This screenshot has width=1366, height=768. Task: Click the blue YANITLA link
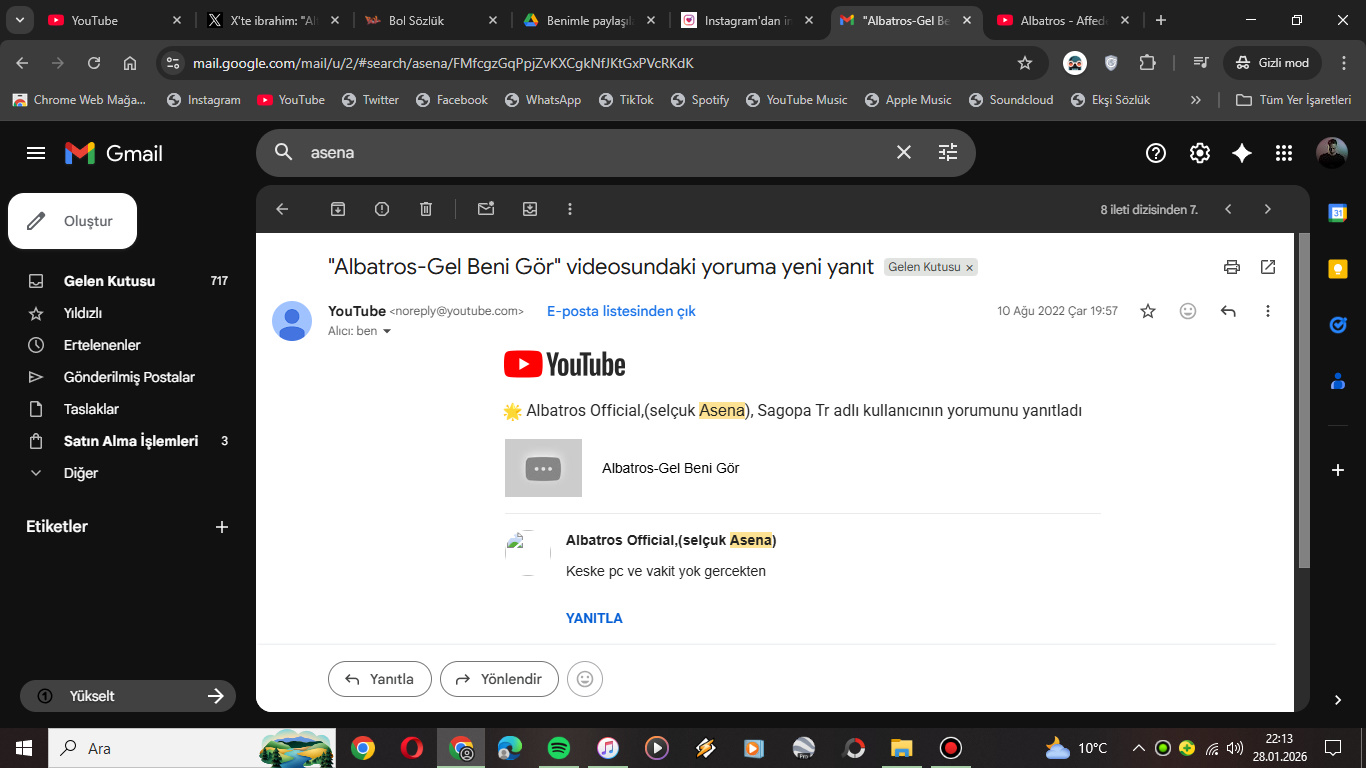tap(594, 618)
